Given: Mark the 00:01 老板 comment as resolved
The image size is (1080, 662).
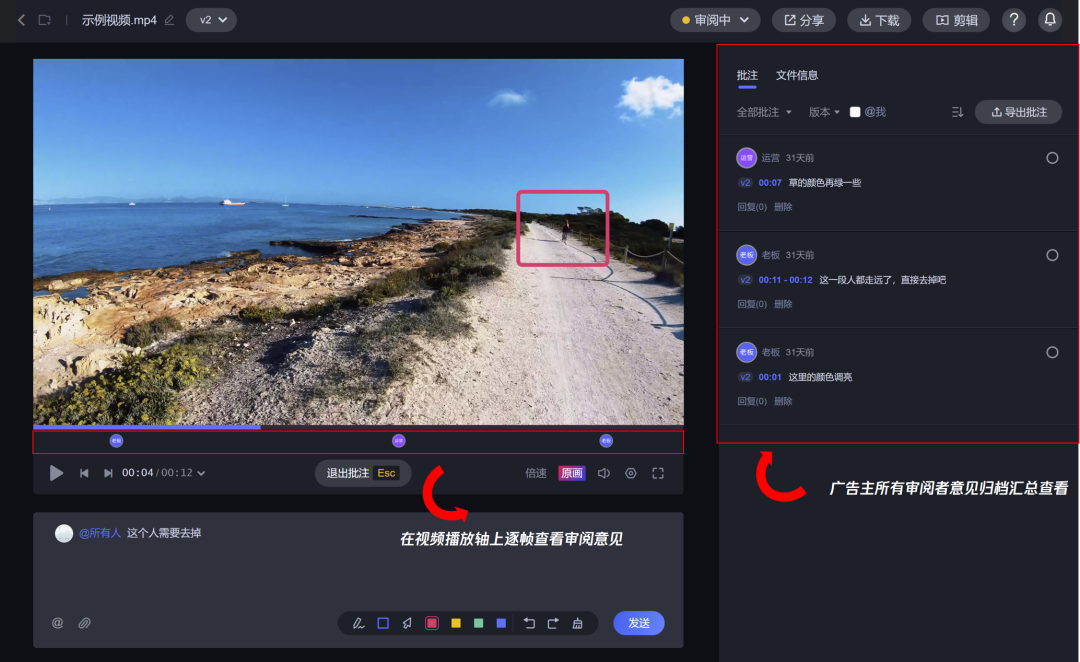Looking at the screenshot, I should [x=1052, y=352].
